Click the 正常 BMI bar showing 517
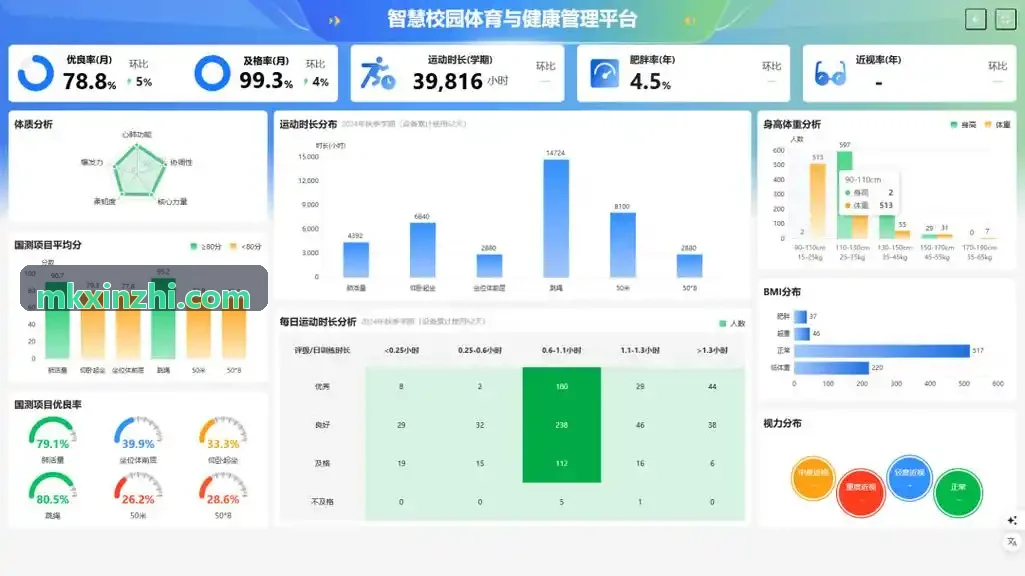Screen dimensions: 1025x576 click(x=882, y=350)
